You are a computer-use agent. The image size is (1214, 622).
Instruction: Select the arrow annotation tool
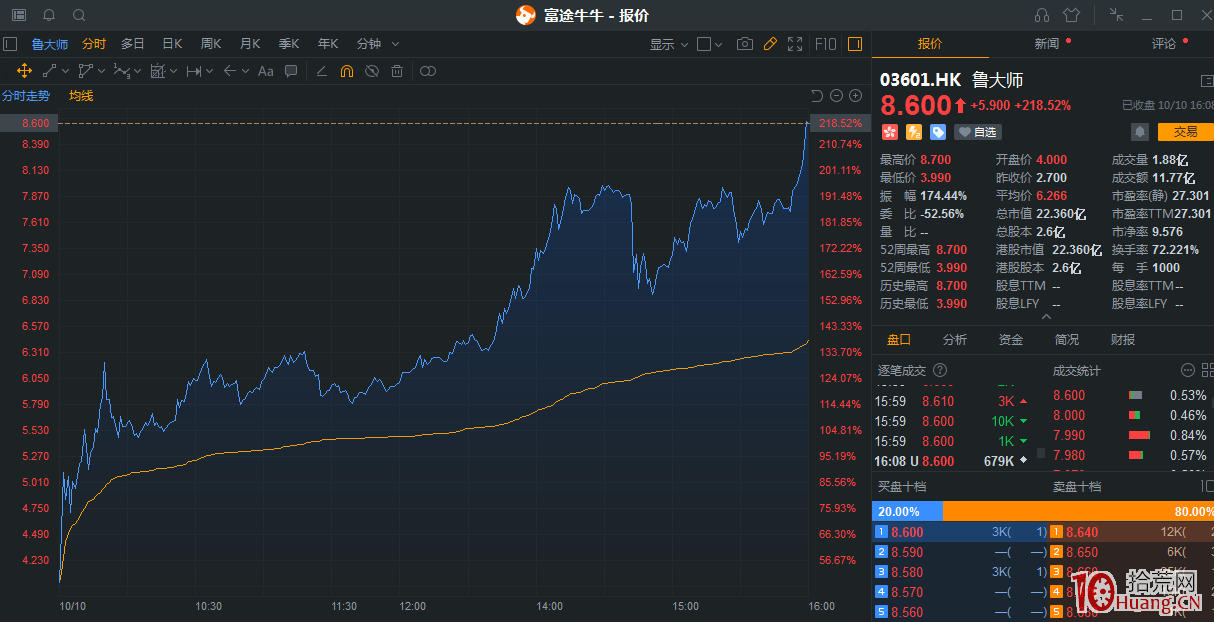tap(230, 71)
